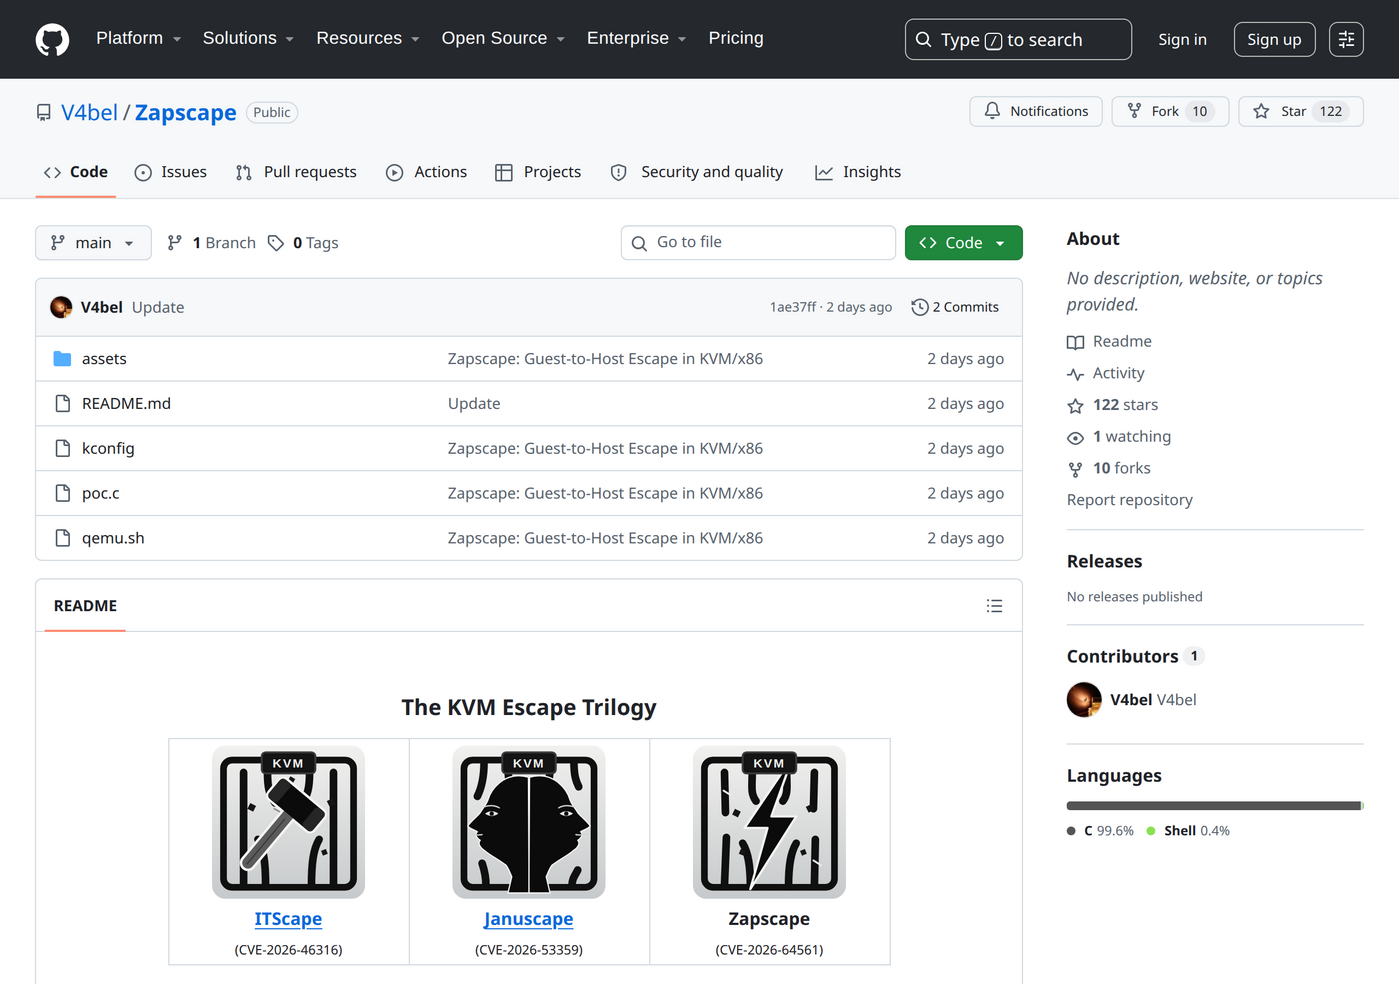
Task: View the 10 forks list
Action: (1109, 468)
